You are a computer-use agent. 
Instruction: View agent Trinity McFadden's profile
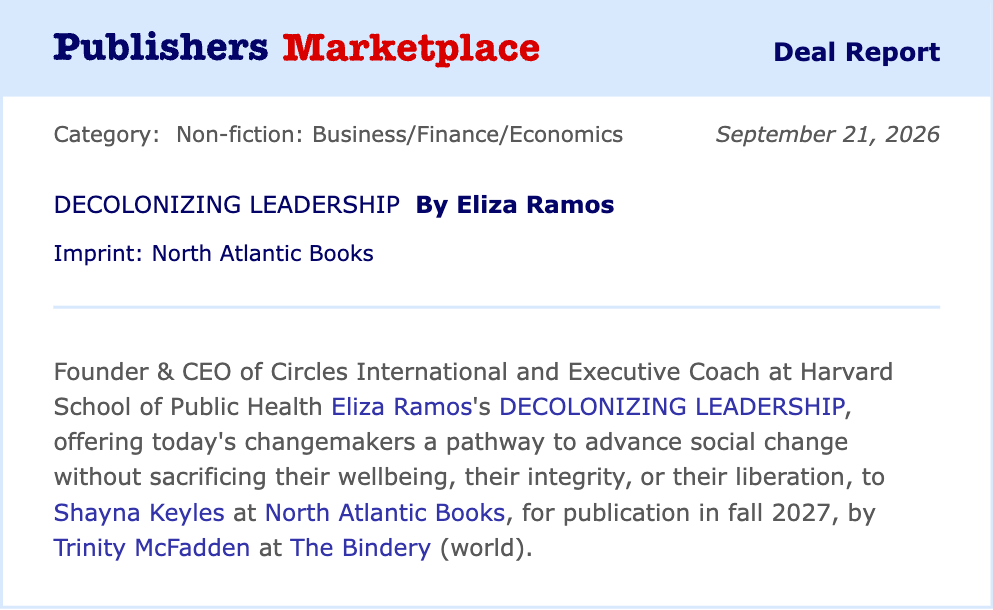151,548
